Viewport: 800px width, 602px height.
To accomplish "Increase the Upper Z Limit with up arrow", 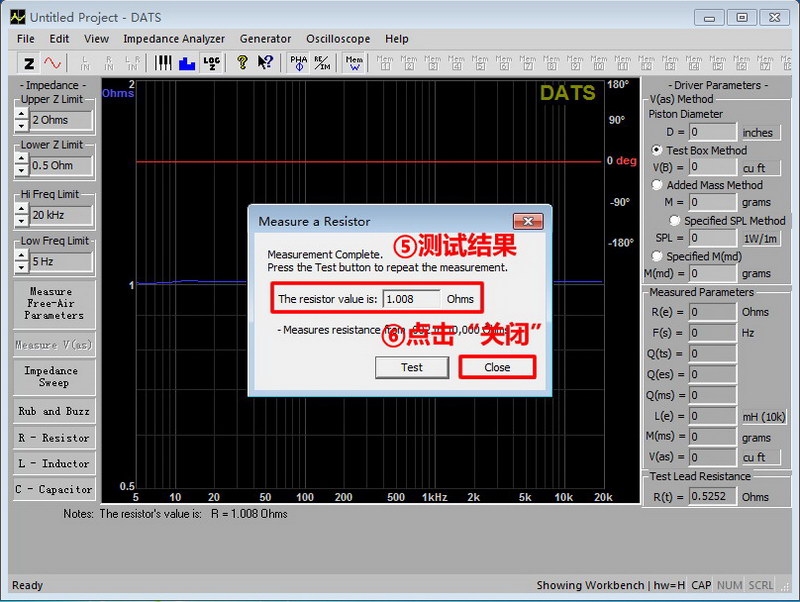I will (x=21, y=114).
